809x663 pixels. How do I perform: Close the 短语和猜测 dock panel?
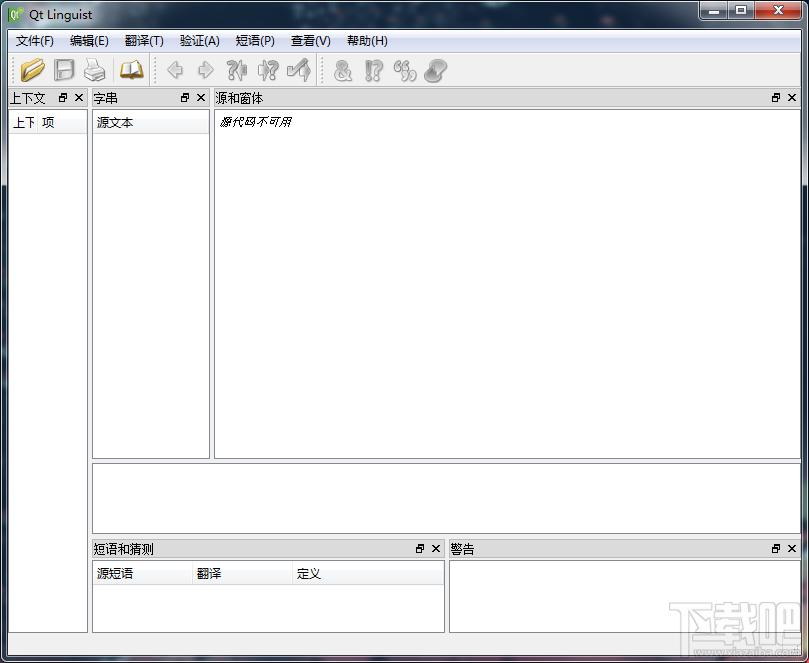pos(436,548)
